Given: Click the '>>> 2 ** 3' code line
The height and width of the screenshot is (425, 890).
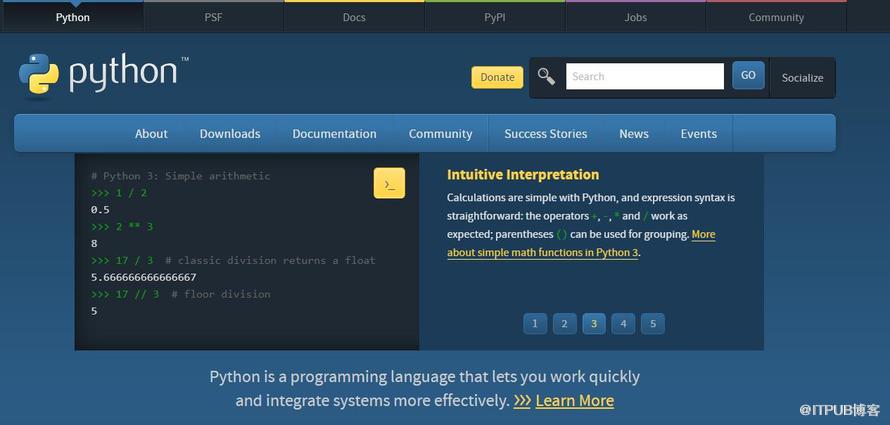Looking at the screenshot, I should 122,226.
